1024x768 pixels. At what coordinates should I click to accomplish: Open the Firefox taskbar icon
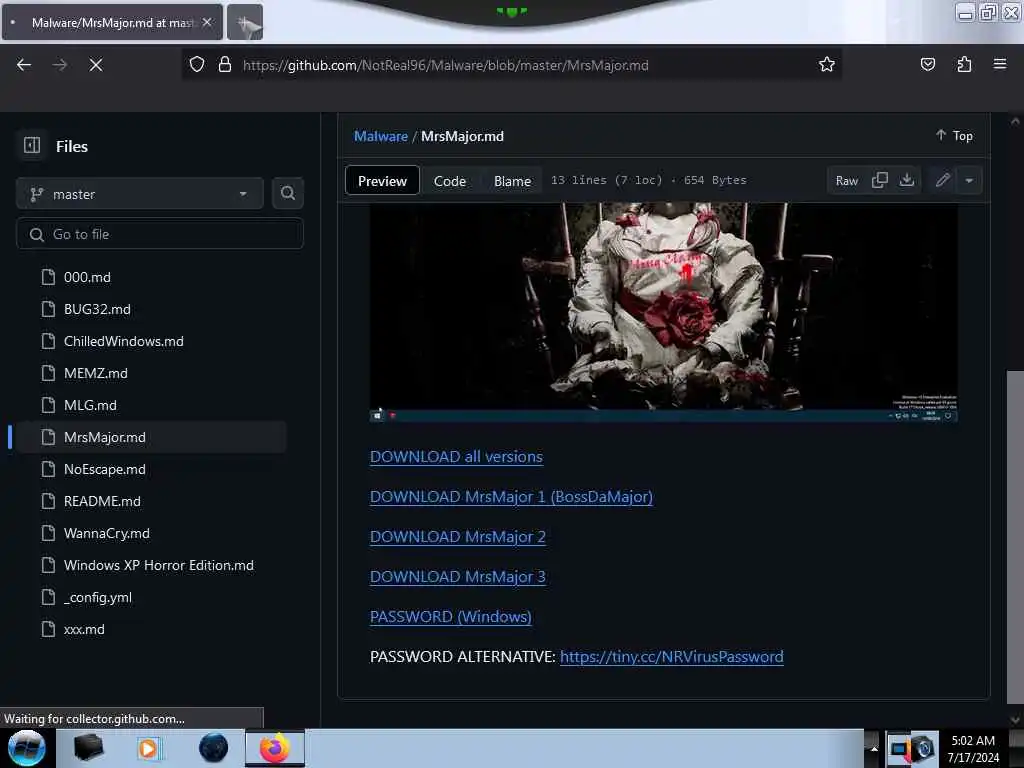tap(275, 748)
